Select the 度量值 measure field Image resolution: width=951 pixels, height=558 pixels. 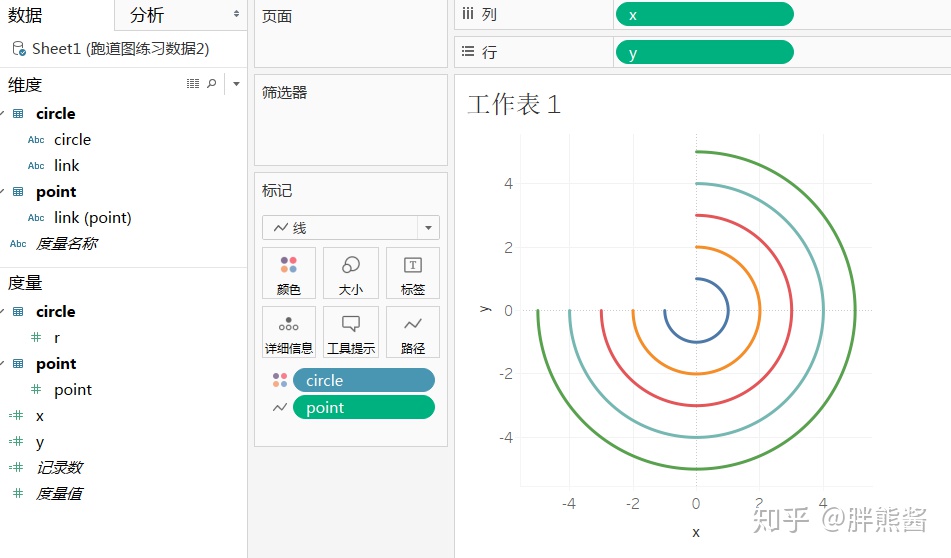click(59, 493)
